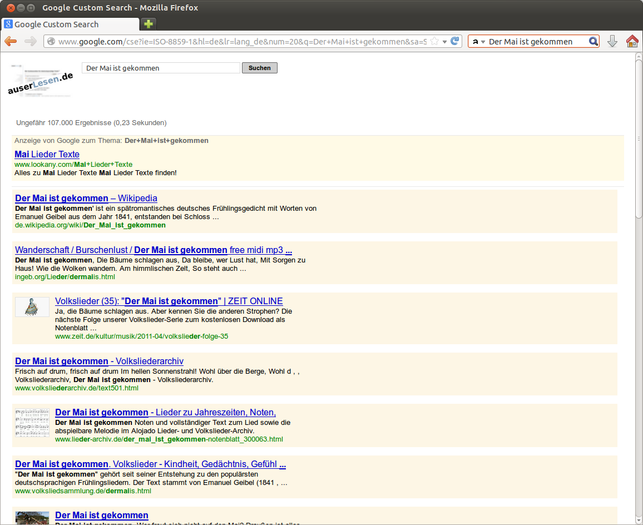
Task: Click the volksliedsammlung.de/dermai URL
Action: 83,491
